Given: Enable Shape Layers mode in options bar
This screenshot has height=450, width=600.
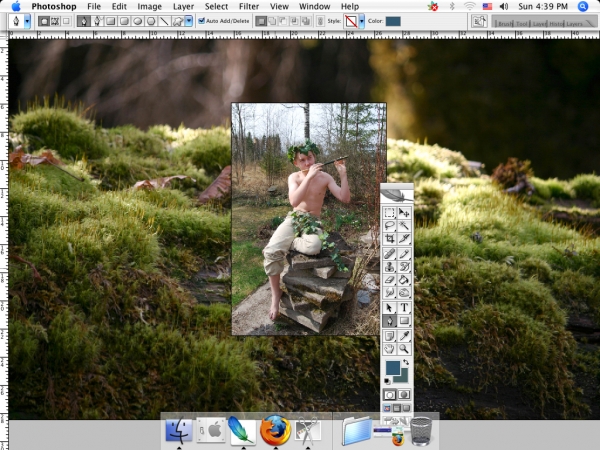Looking at the screenshot, I should pyautogui.click(x=44, y=21).
